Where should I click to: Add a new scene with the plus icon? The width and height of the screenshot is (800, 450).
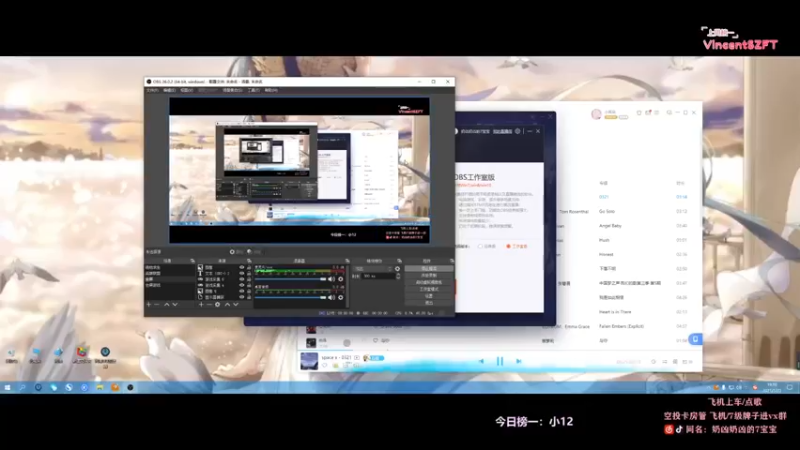tap(148, 305)
